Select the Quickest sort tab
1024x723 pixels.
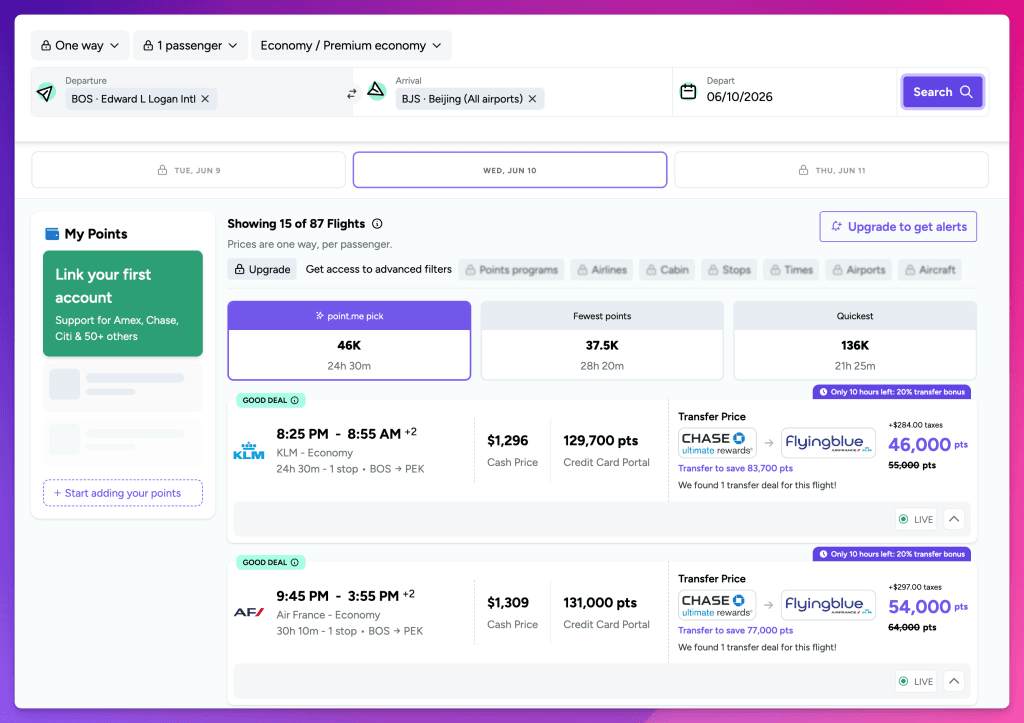pyautogui.click(x=855, y=340)
